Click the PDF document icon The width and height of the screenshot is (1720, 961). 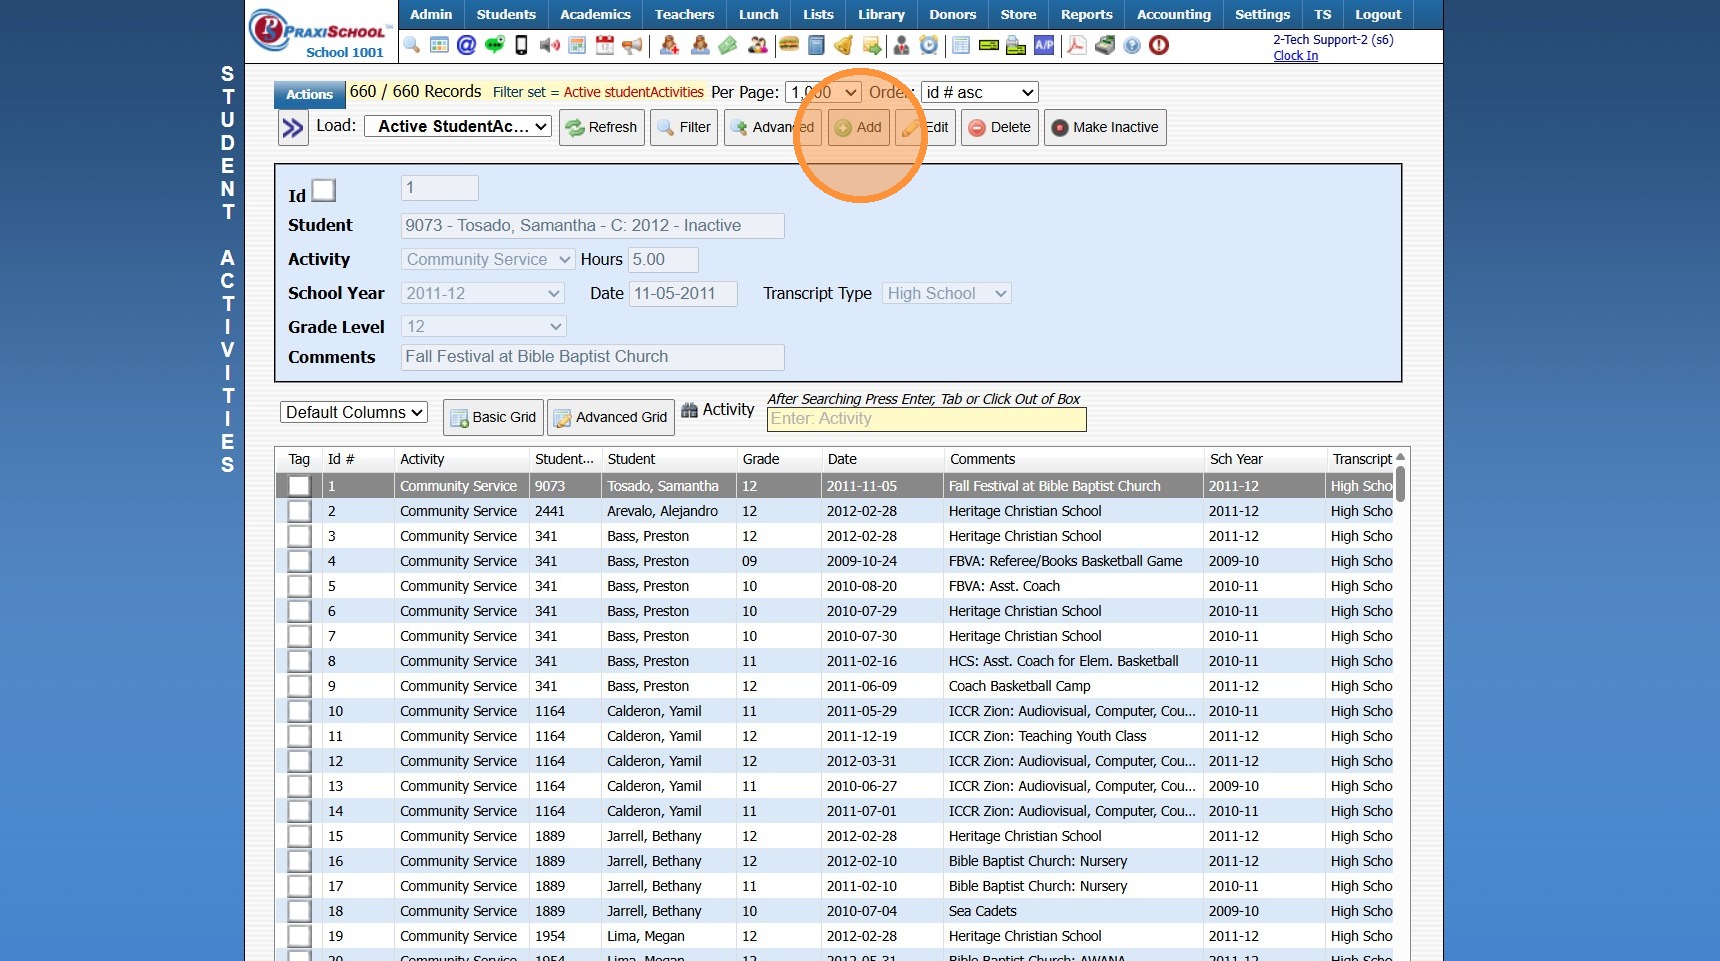pos(1076,45)
